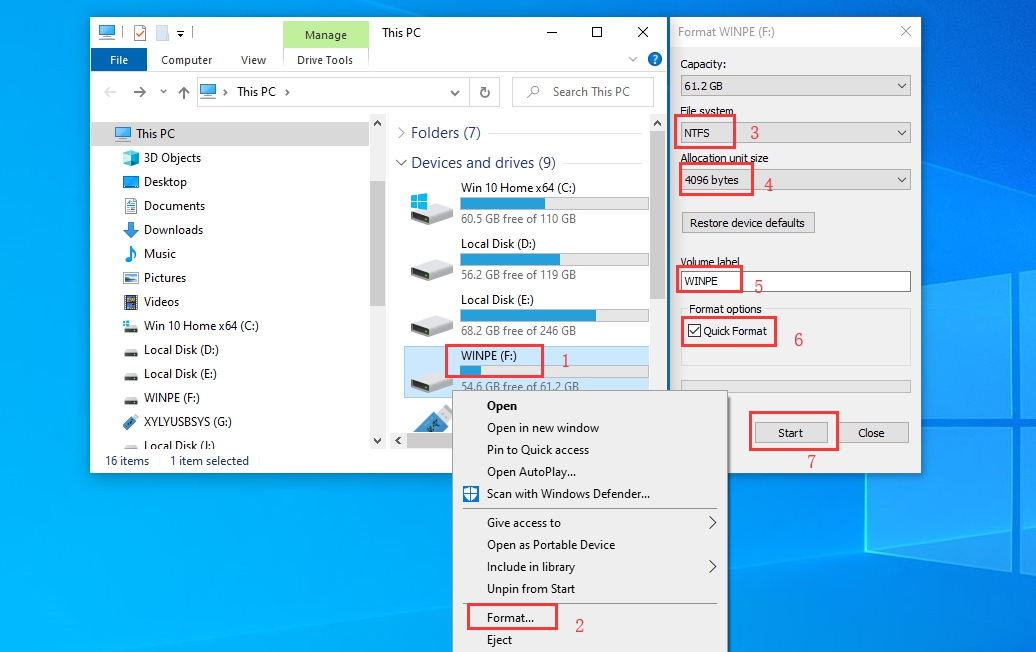Open the Allocation unit size dropdown

point(796,180)
